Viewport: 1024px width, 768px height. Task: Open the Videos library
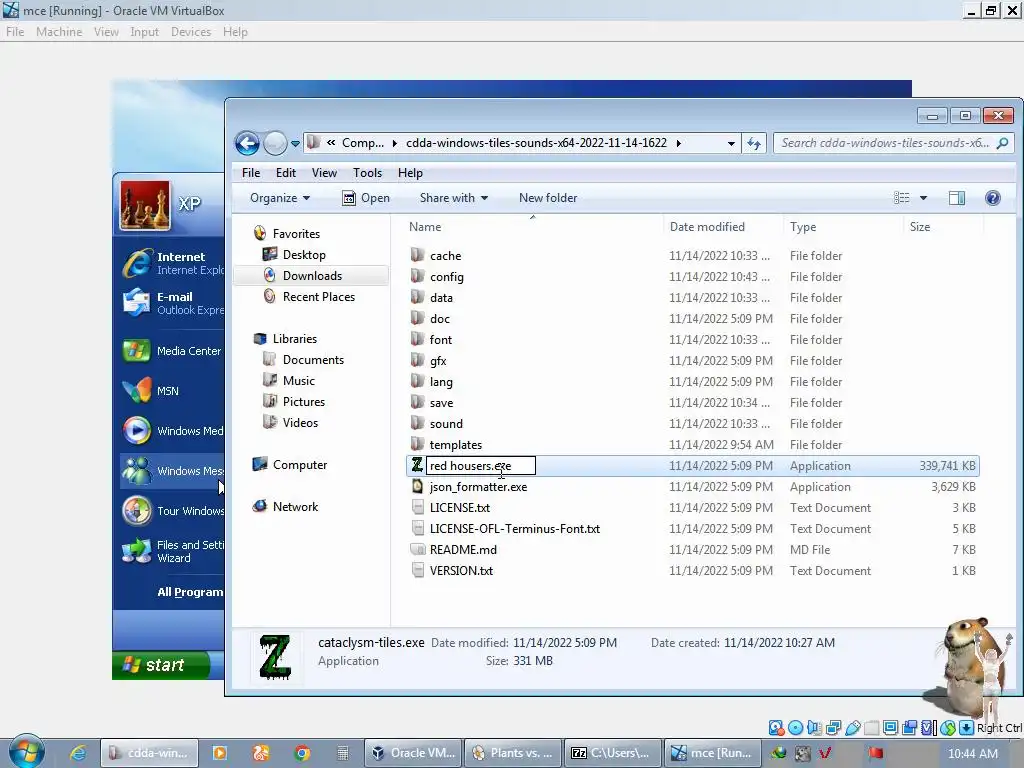click(300, 423)
